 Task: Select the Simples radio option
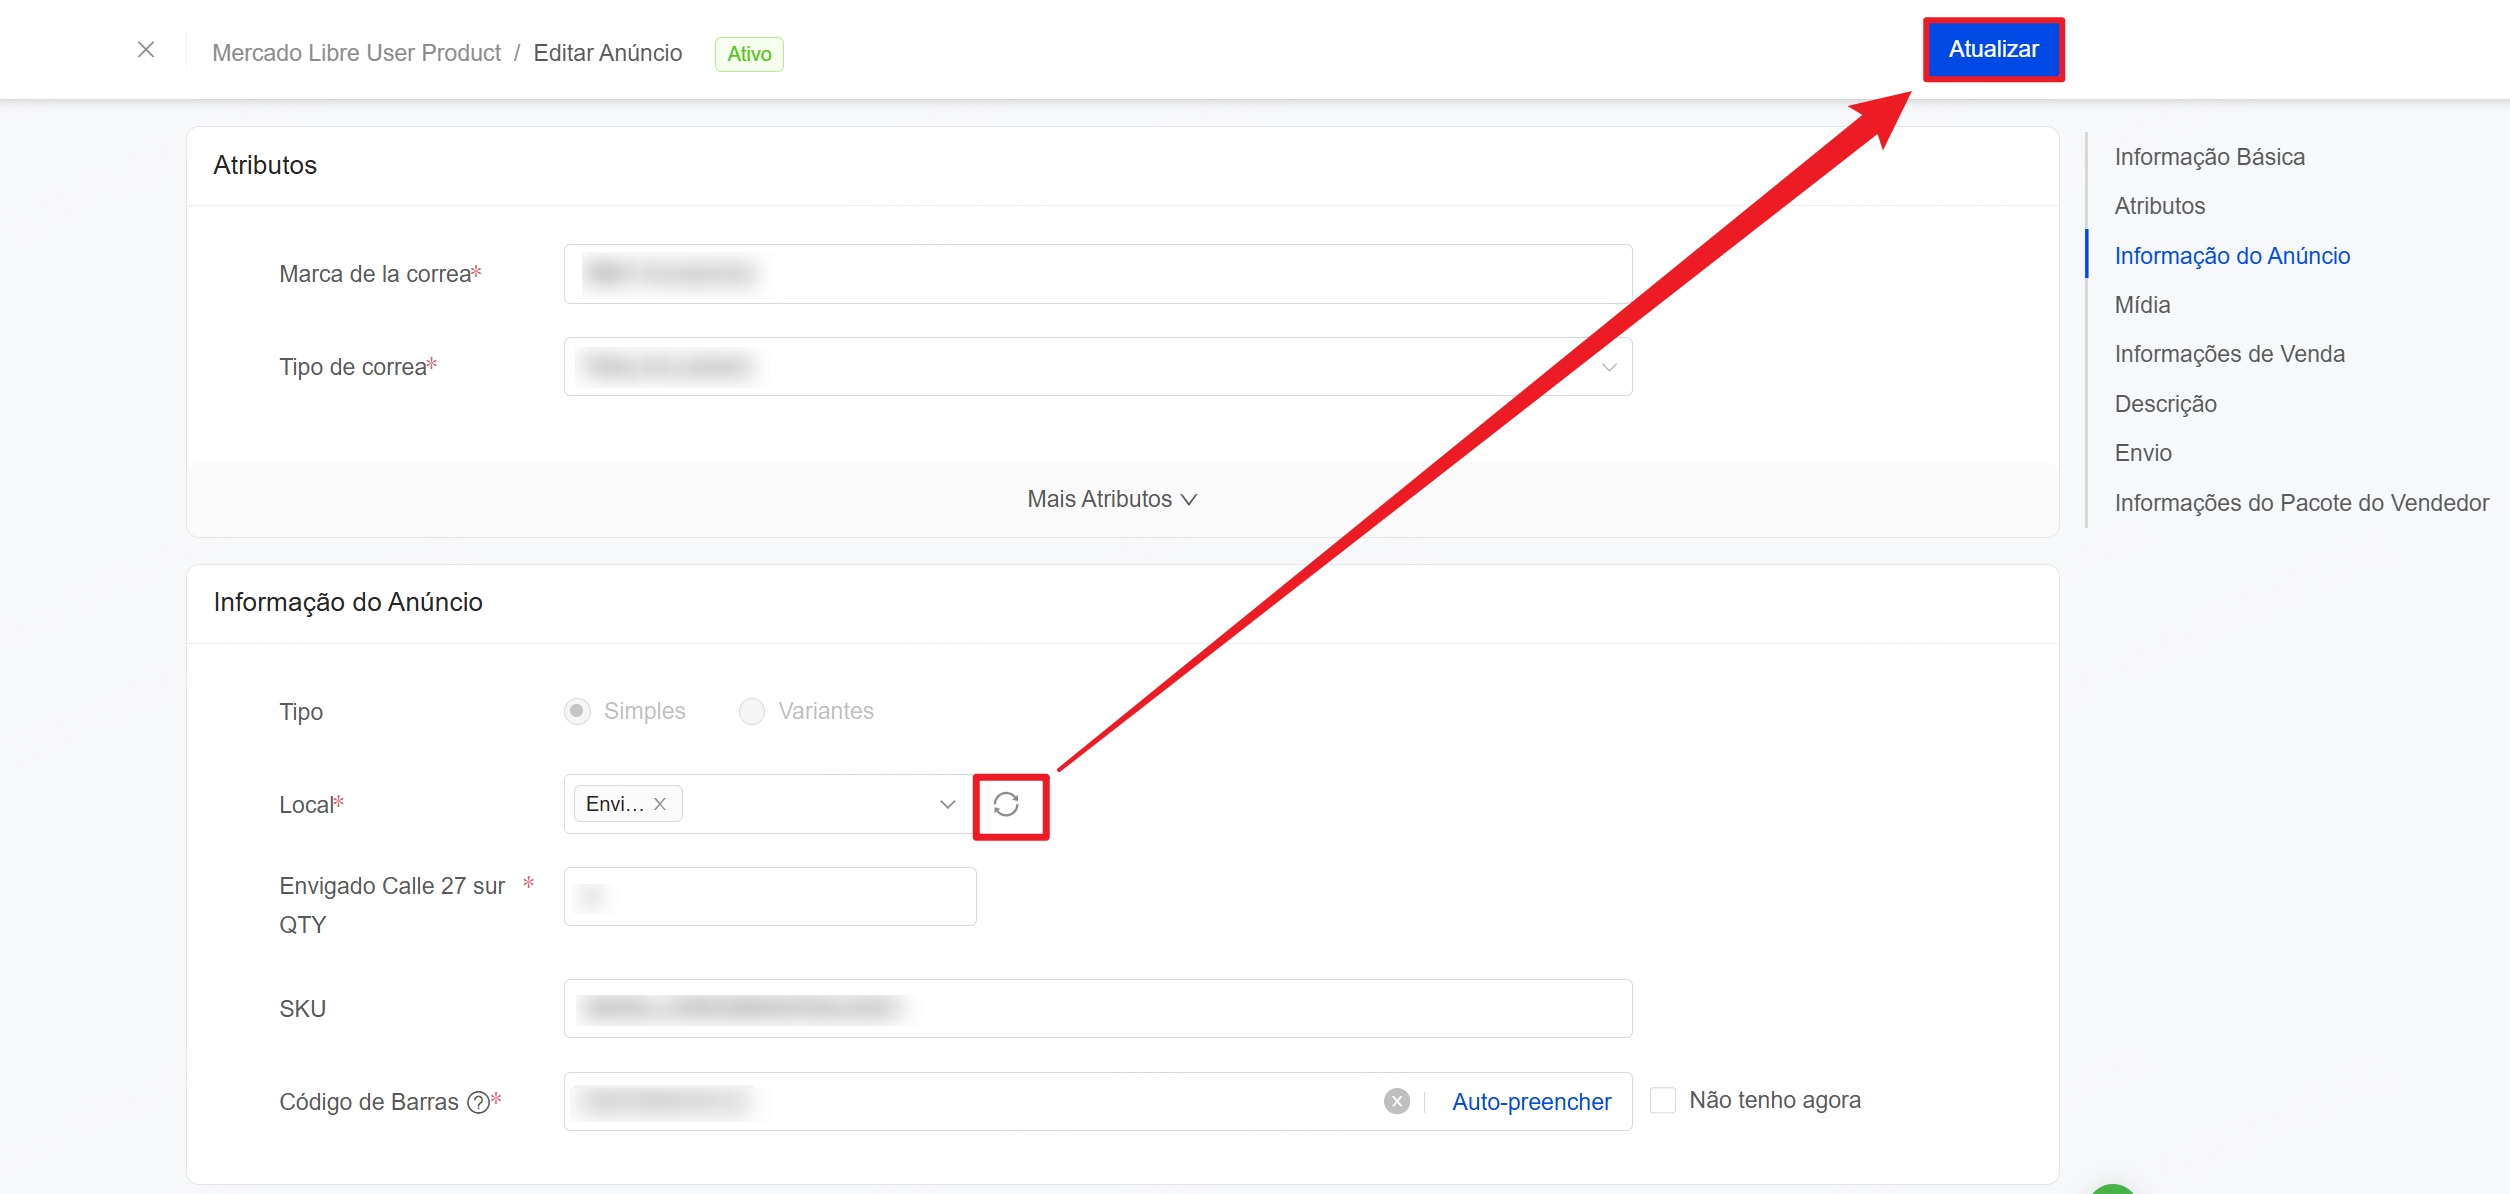click(x=577, y=711)
